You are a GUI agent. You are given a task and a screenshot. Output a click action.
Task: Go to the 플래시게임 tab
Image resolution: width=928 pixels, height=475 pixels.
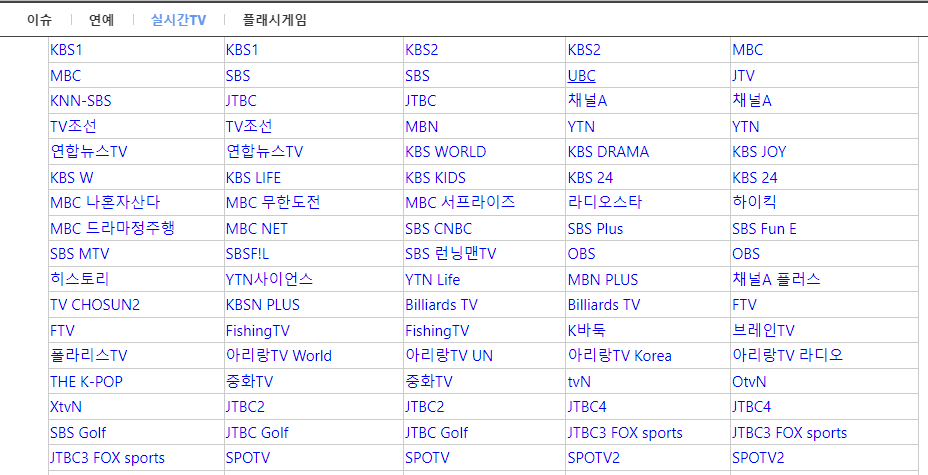coord(275,20)
